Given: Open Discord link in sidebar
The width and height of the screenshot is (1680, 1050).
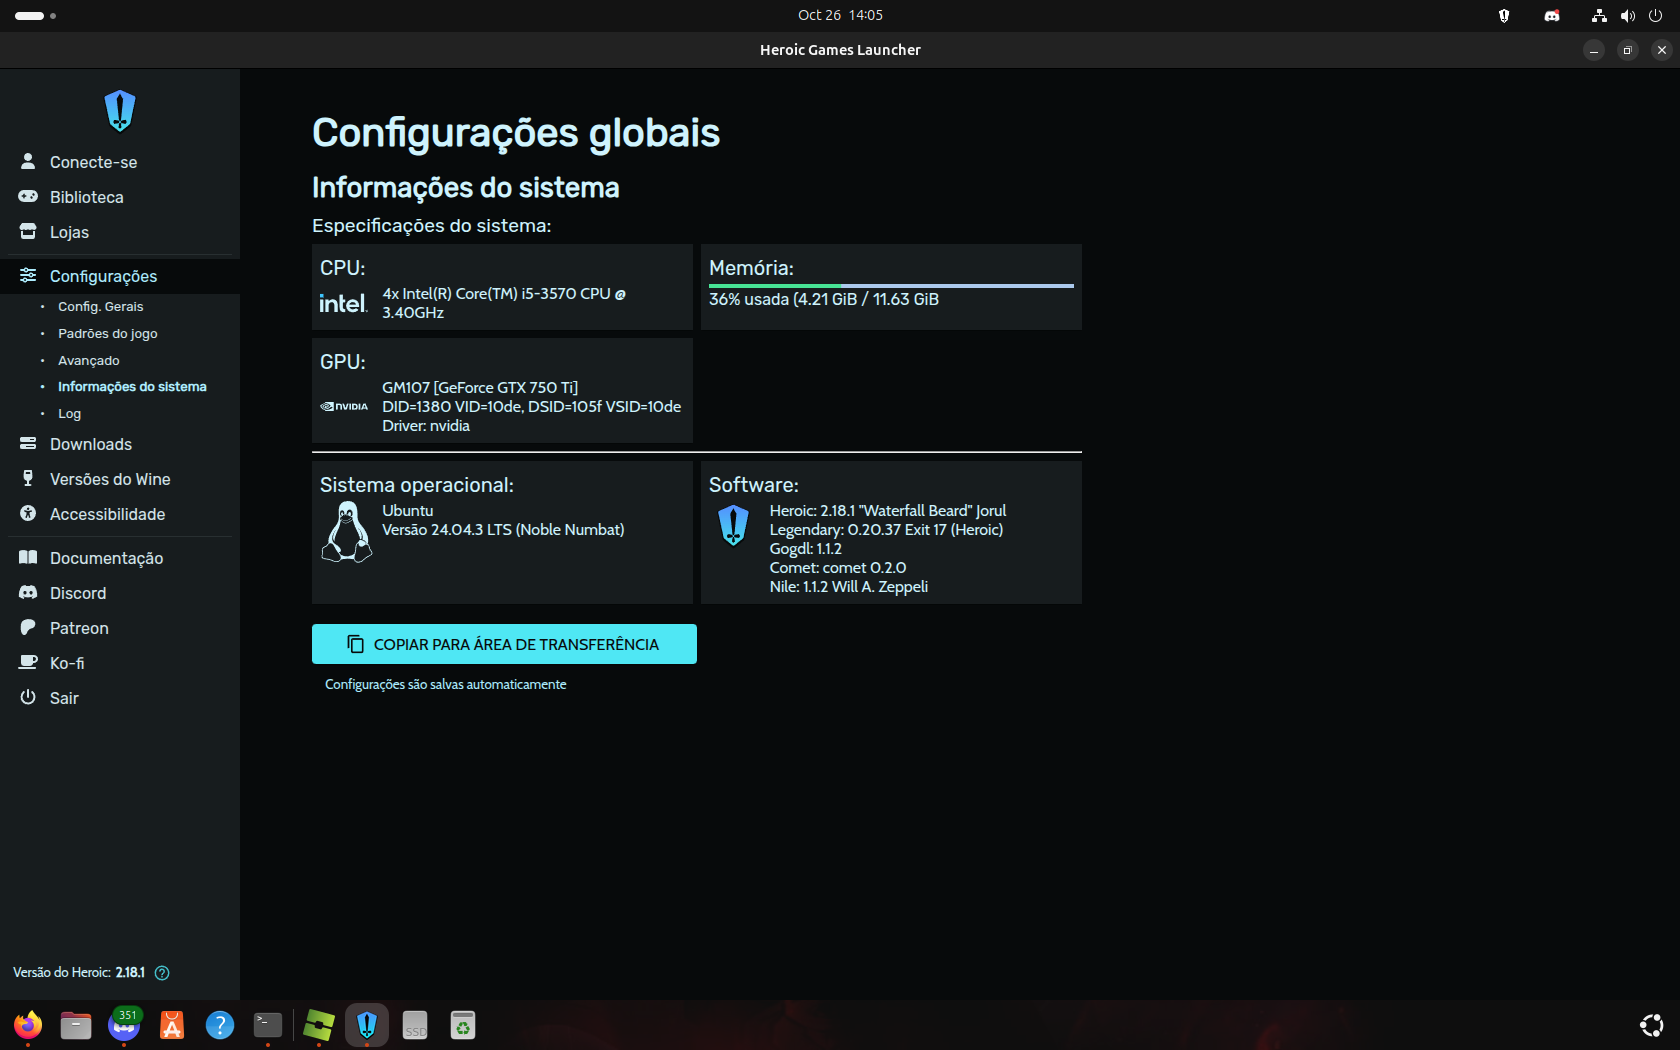Looking at the screenshot, I should 78,593.
